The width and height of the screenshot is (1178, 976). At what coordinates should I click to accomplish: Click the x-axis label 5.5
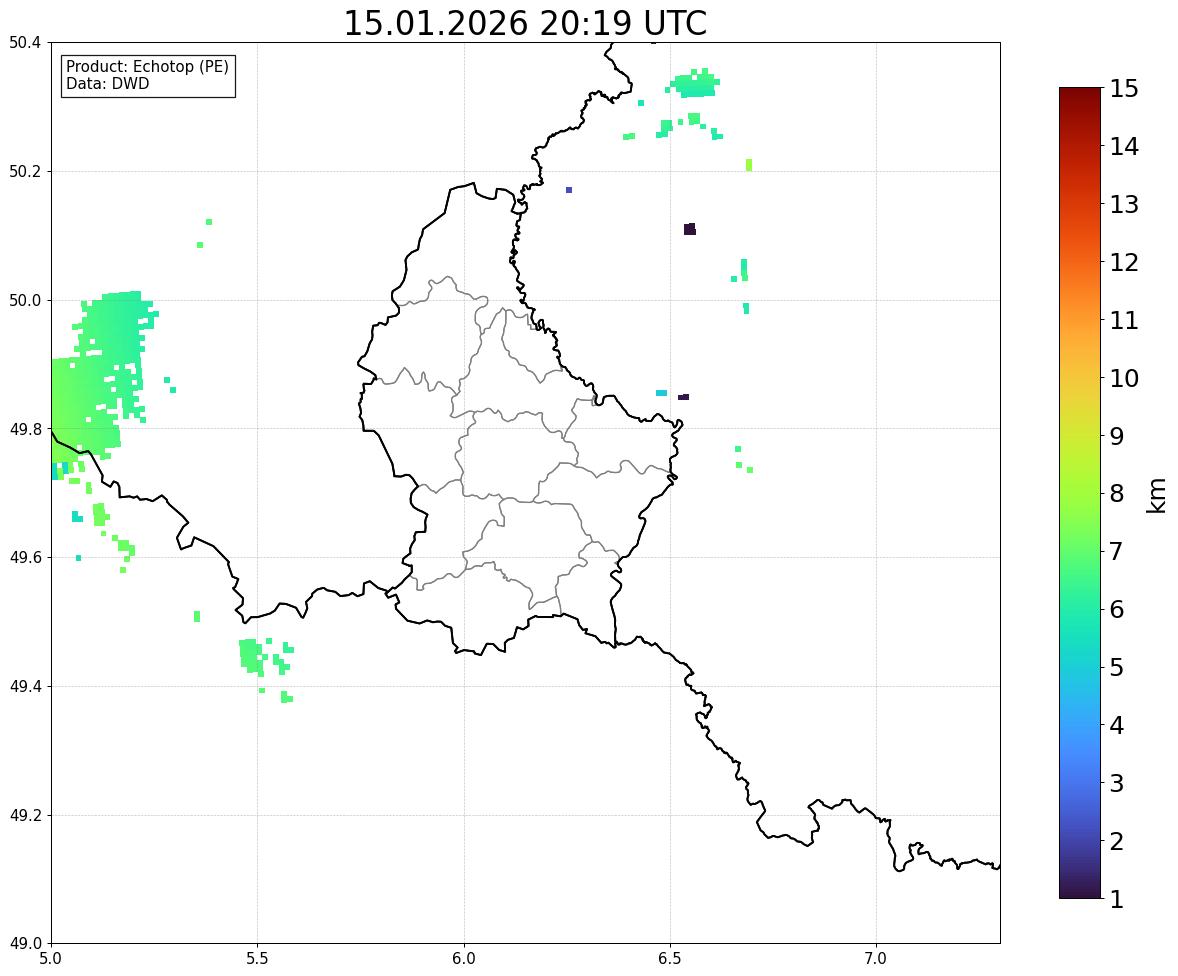click(257, 959)
